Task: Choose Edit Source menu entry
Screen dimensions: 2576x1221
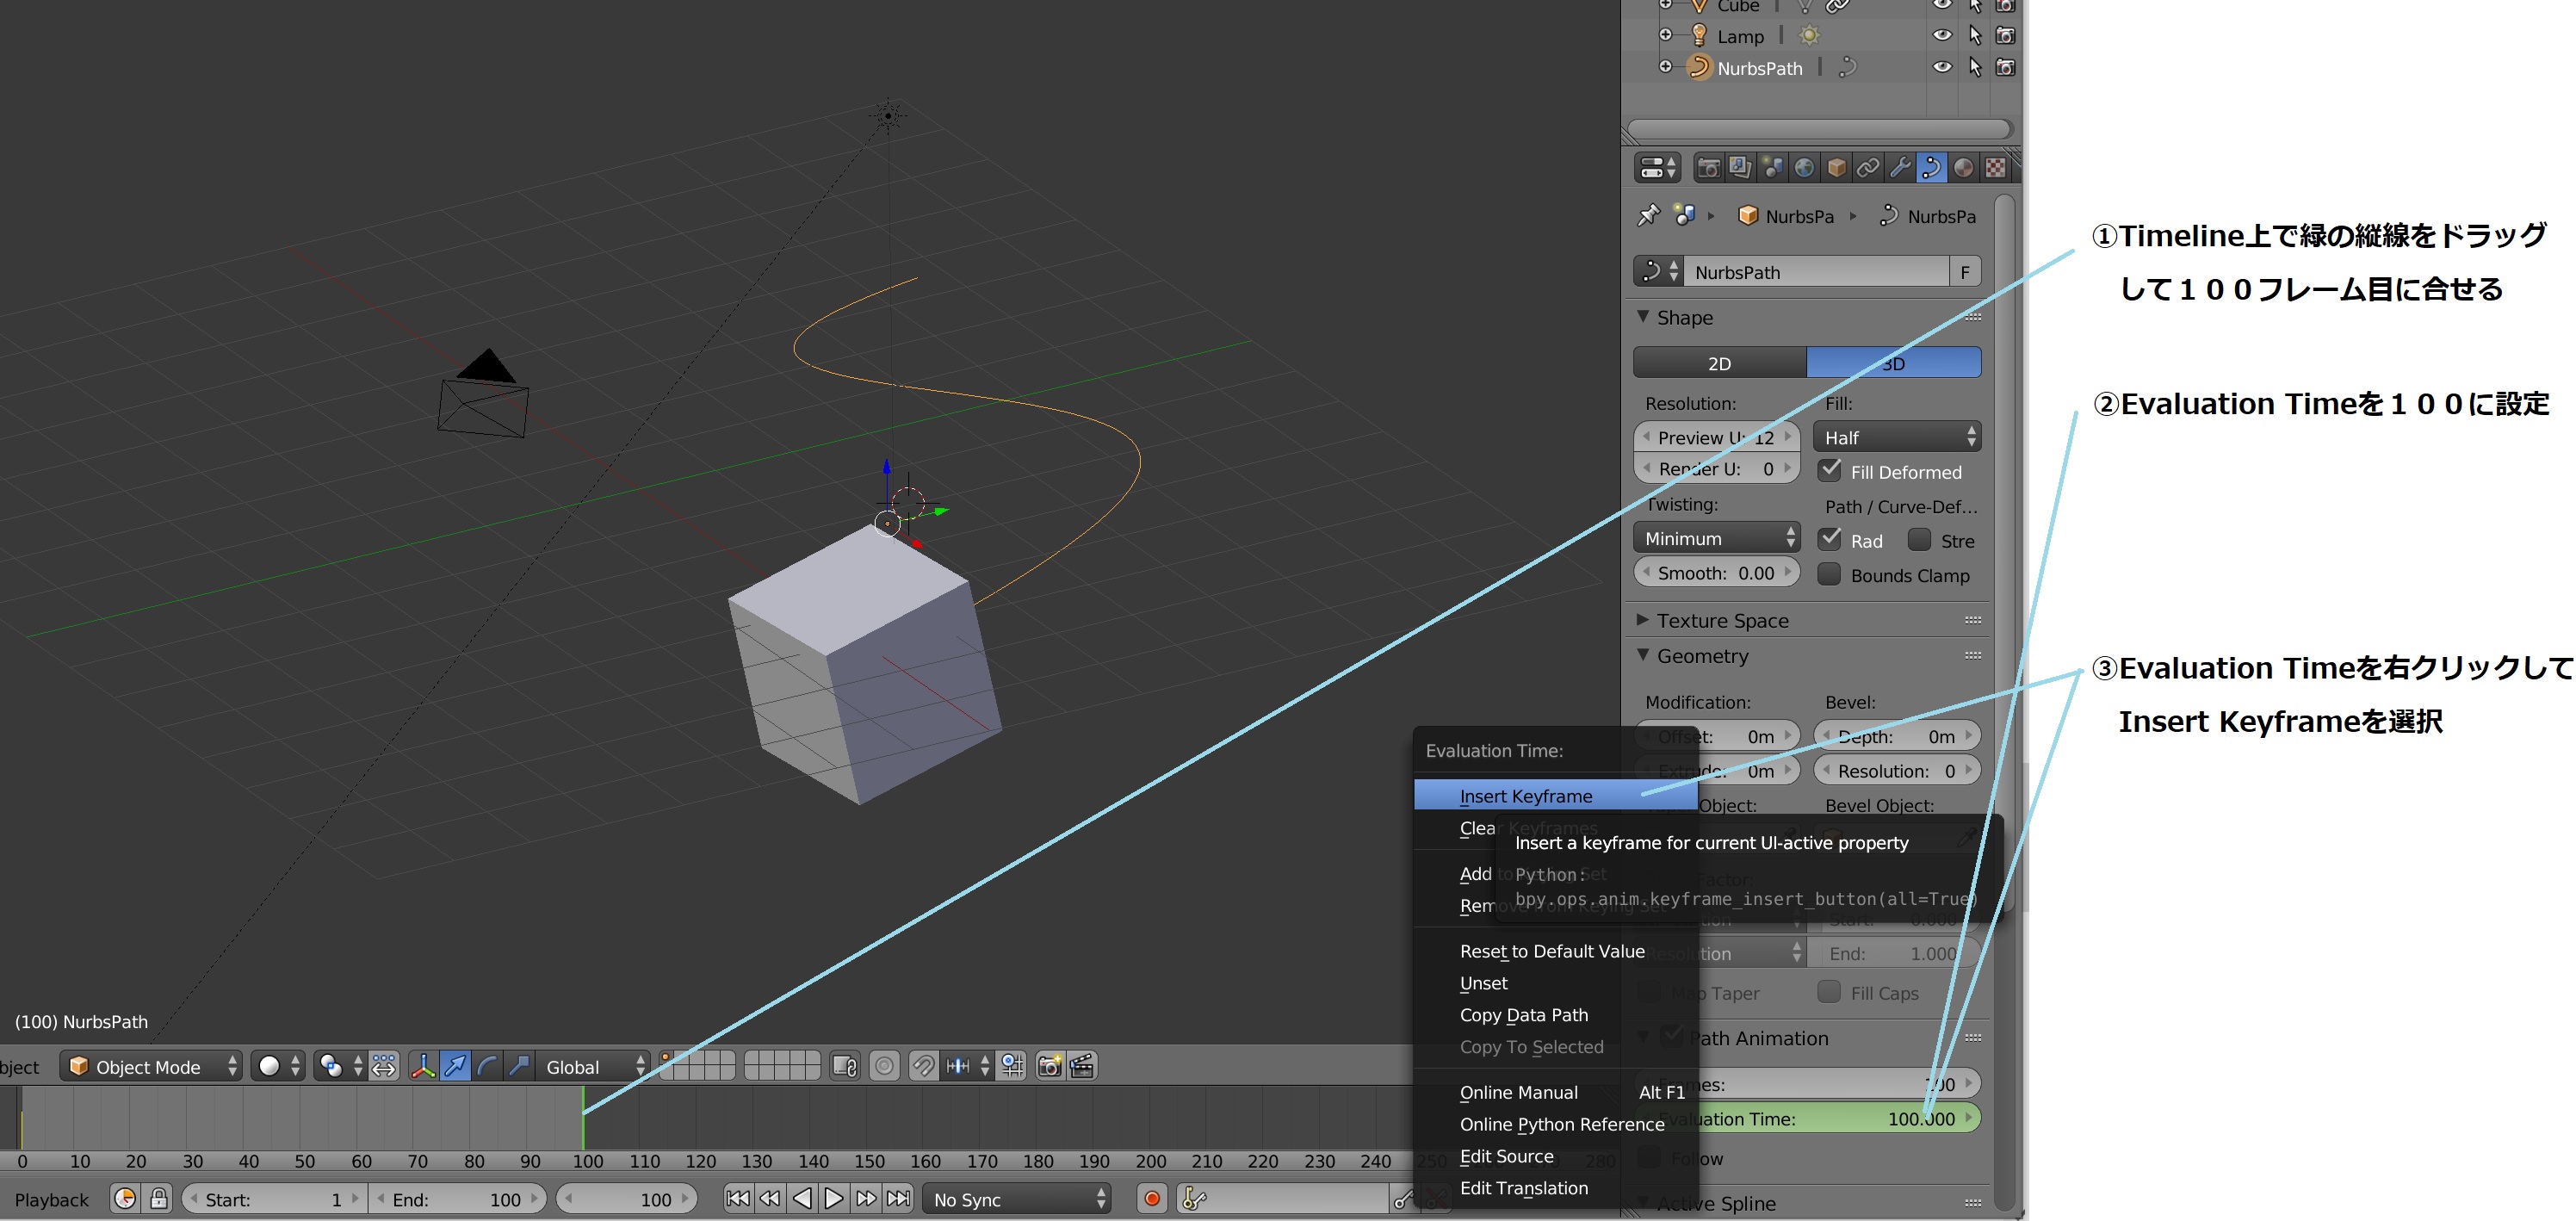Action: pyautogui.click(x=1556, y=1156)
